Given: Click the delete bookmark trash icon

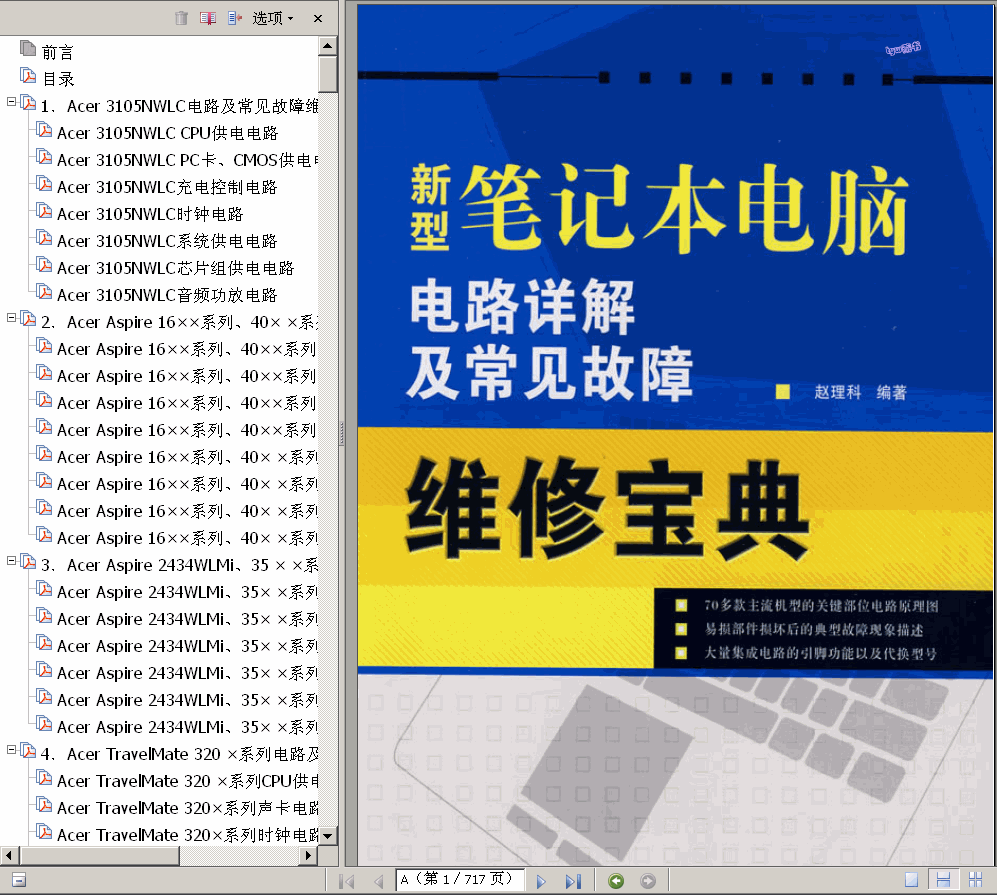Looking at the screenshot, I should click(181, 18).
